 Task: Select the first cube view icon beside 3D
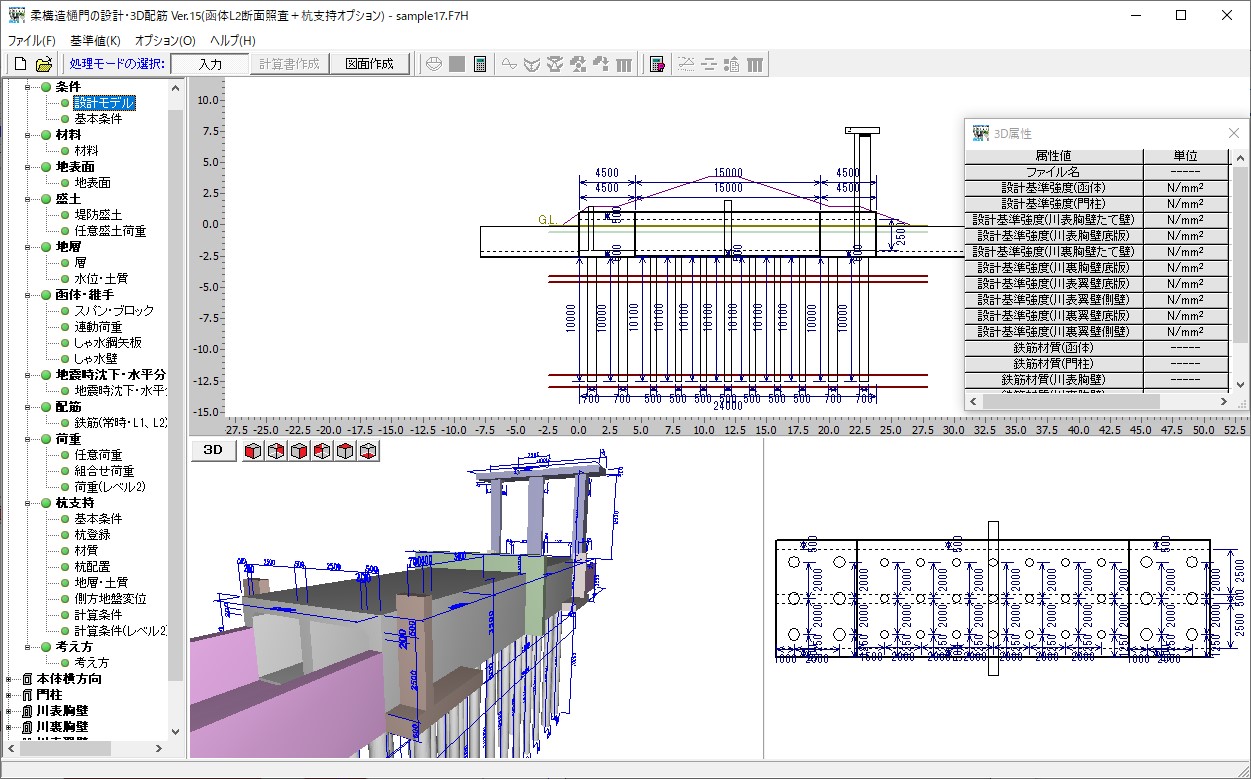[x=253, y=450]
